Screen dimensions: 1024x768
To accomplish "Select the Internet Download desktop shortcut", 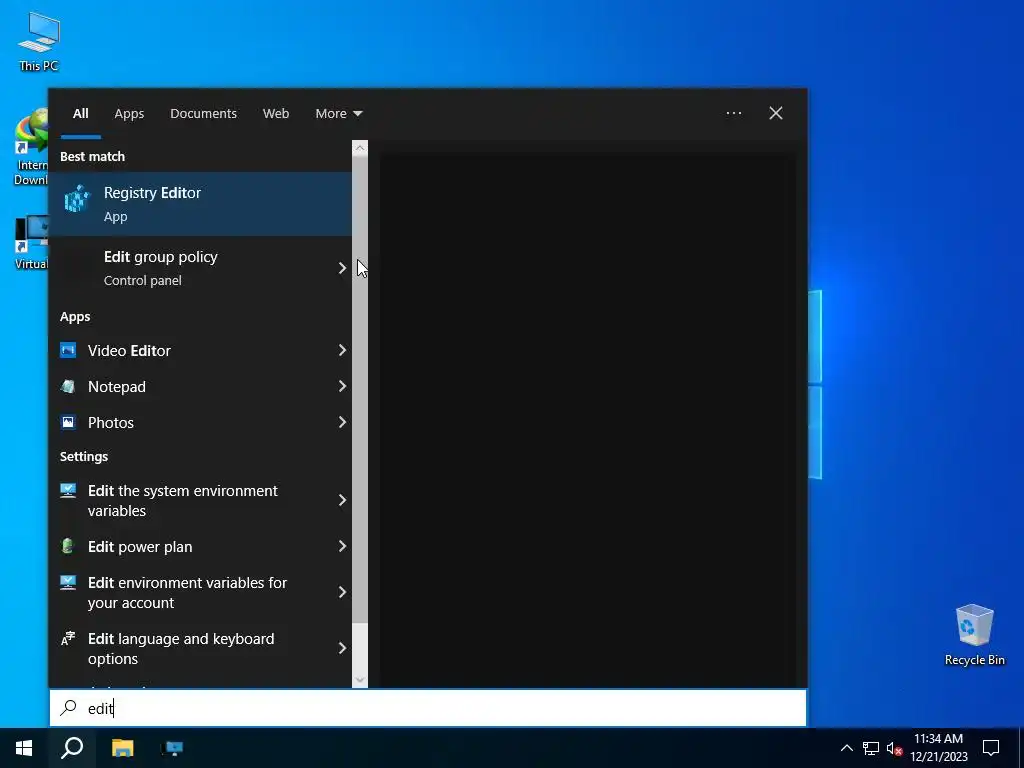I will 31,148.
